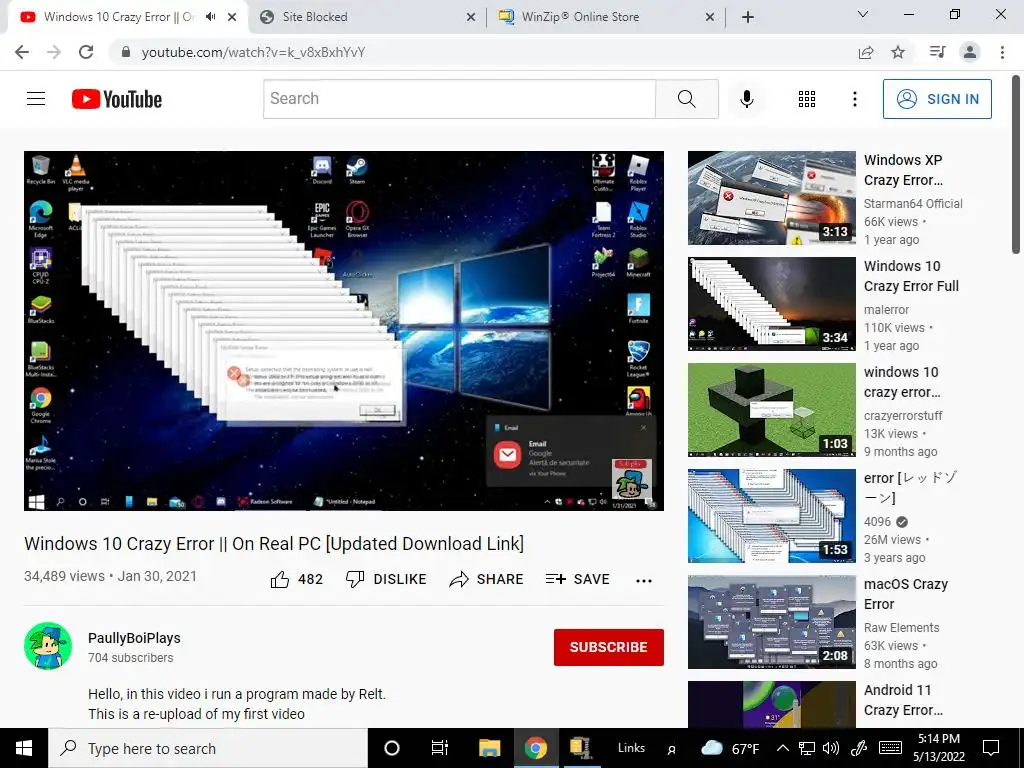Viewport: 1024px width, 768px height.
Task: Adjust volume from system tray speaker
Action: tap(831, 748)
